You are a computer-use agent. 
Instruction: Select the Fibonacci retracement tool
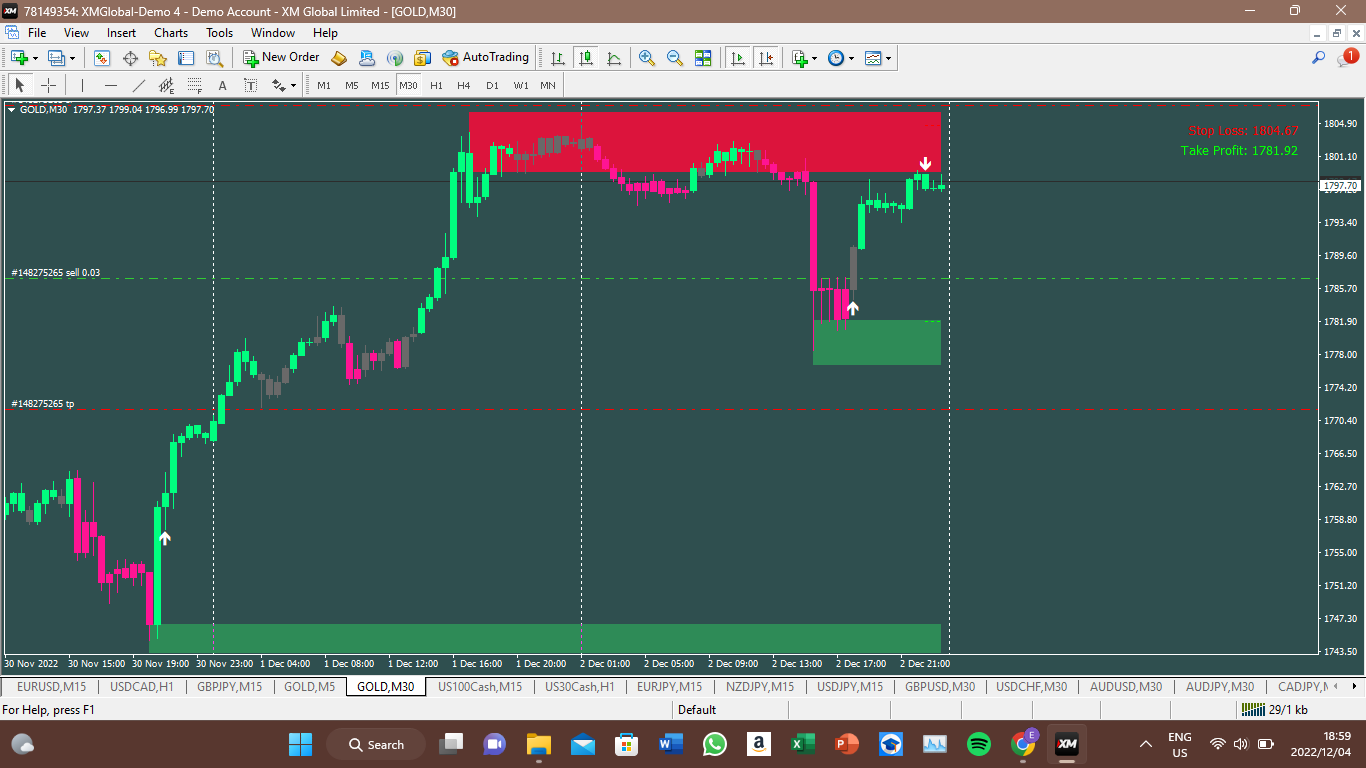pos(194,85)
